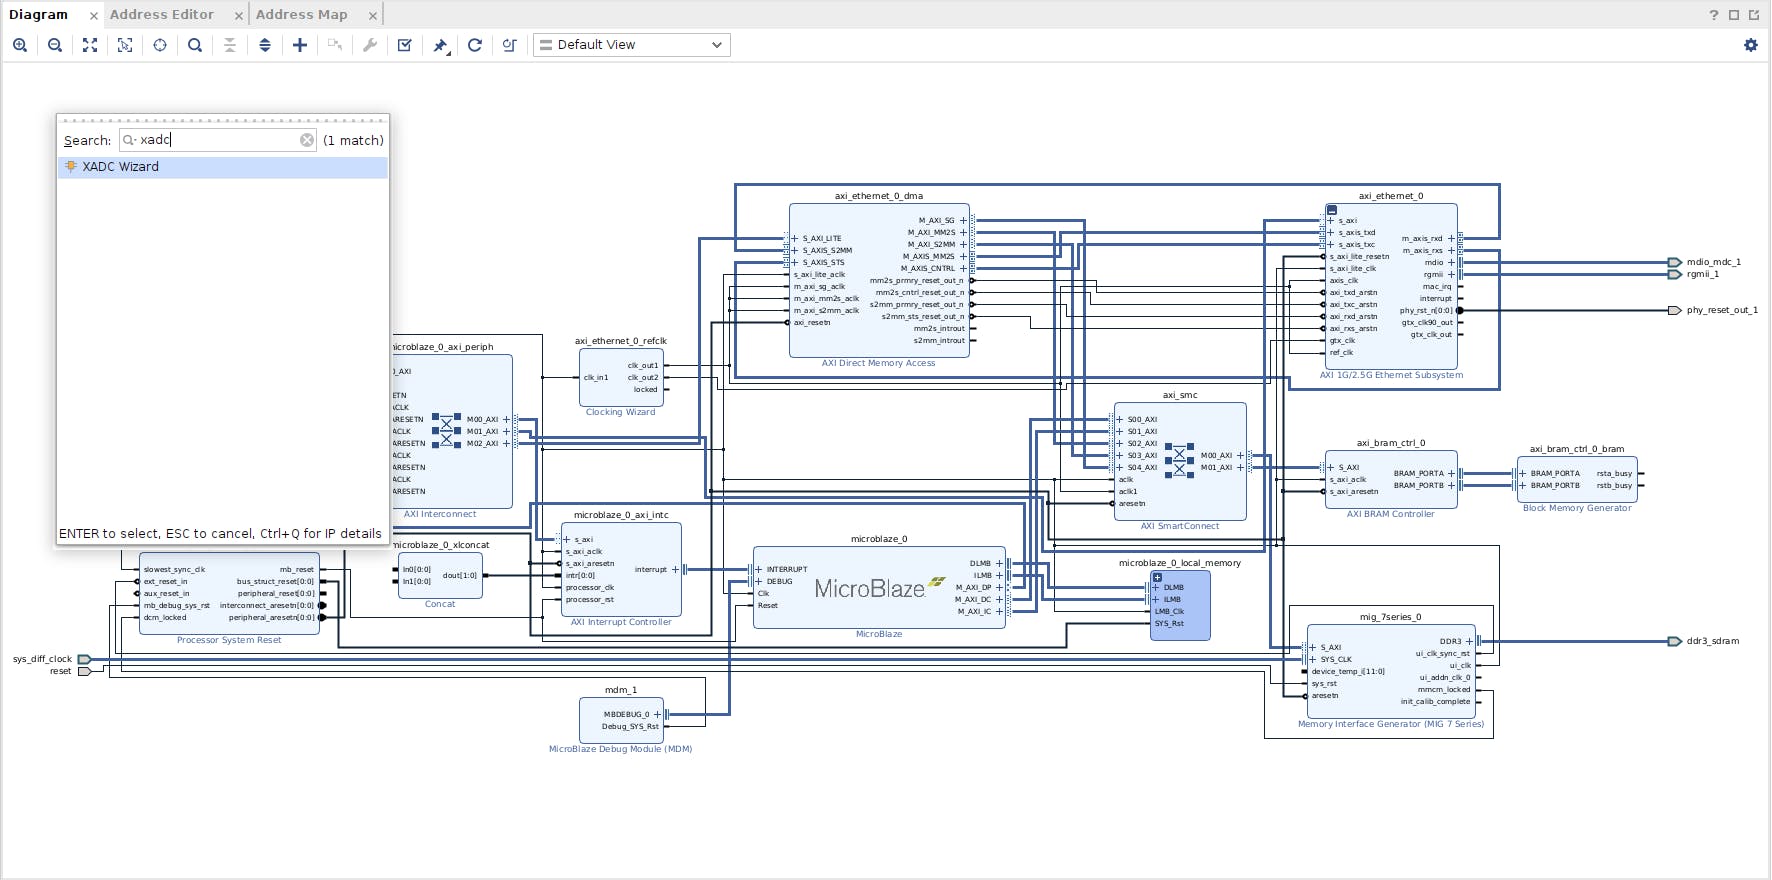Click into the IP search input field
Screen dimensions: 1772x880
coord(218,140)
